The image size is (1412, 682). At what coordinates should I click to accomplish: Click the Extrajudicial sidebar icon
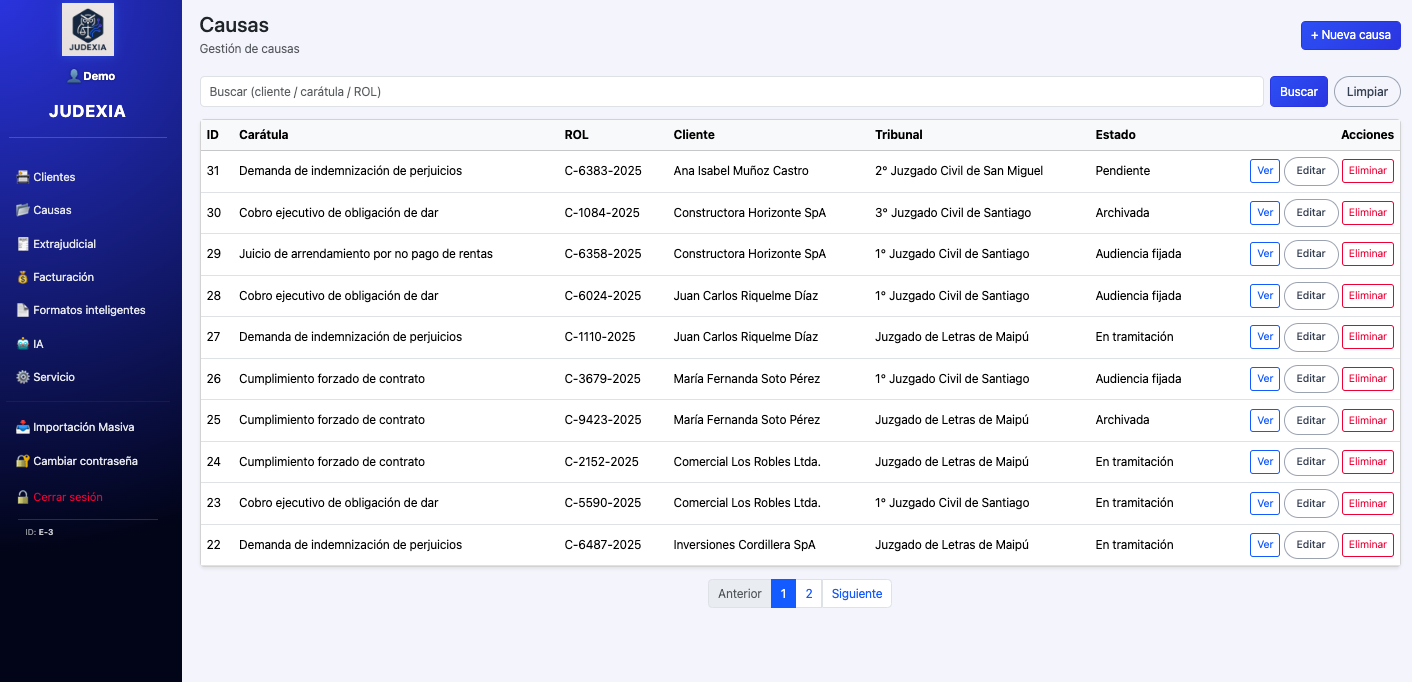tap(23, 244)
